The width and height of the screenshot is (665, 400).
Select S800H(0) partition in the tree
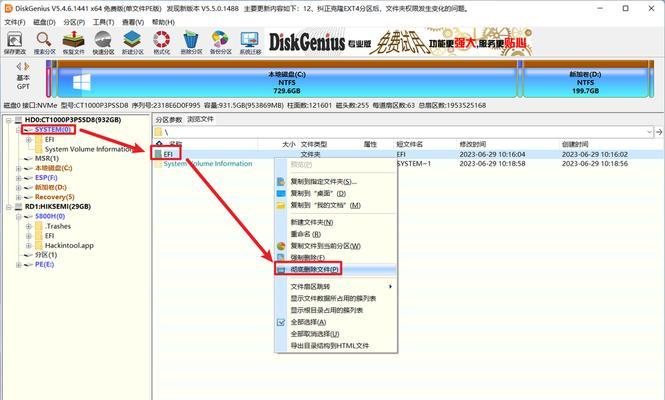tap(50, 216)
